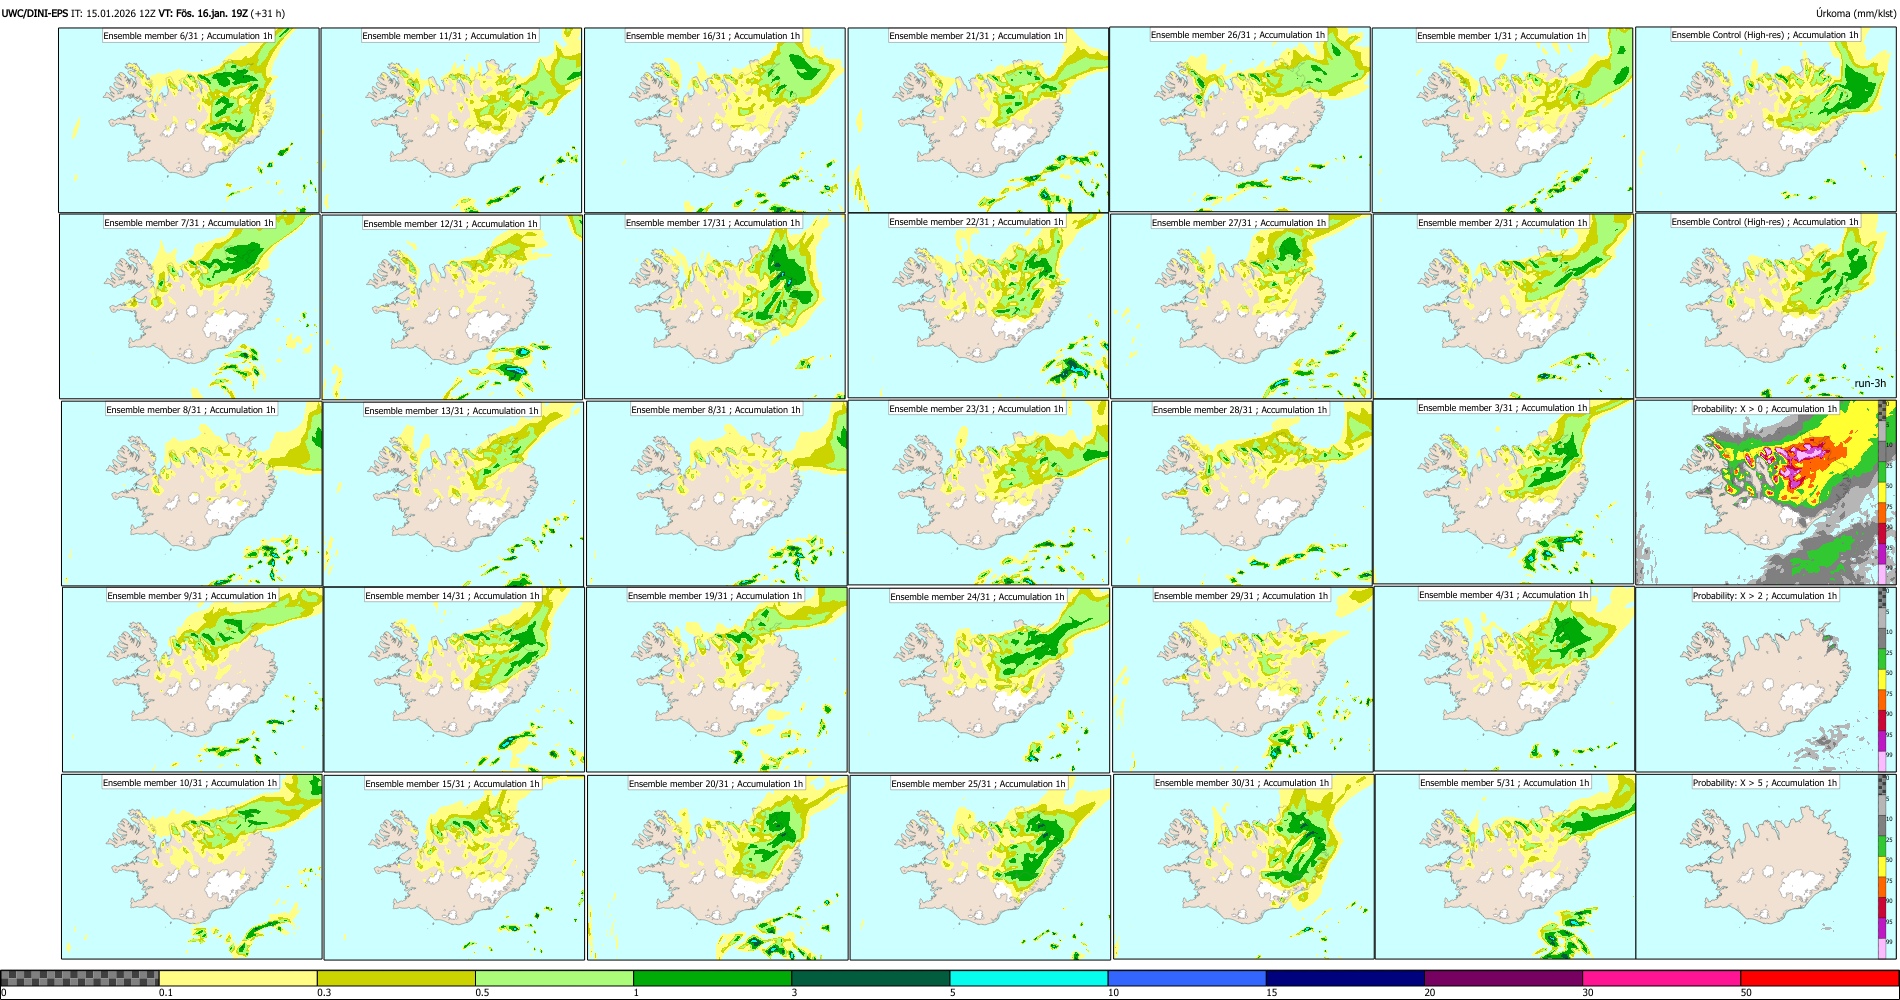The image size is (1900, 1000).
Task: Select the red 50+ legend swatch
Action: click(1819, 978)
